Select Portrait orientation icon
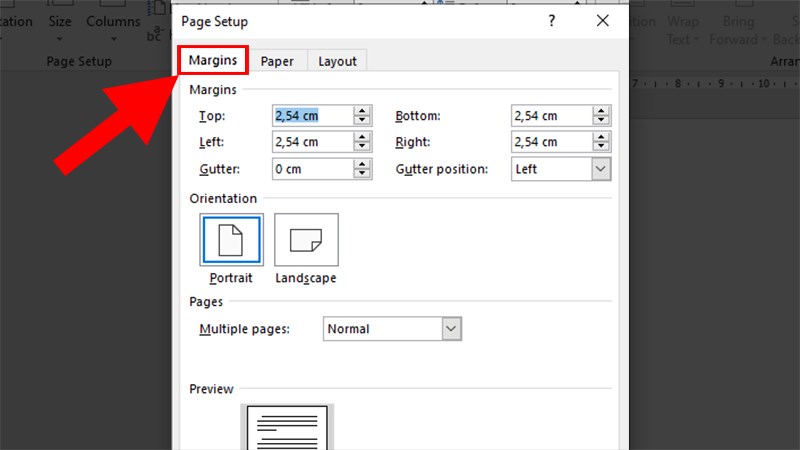 click(231, 240)
